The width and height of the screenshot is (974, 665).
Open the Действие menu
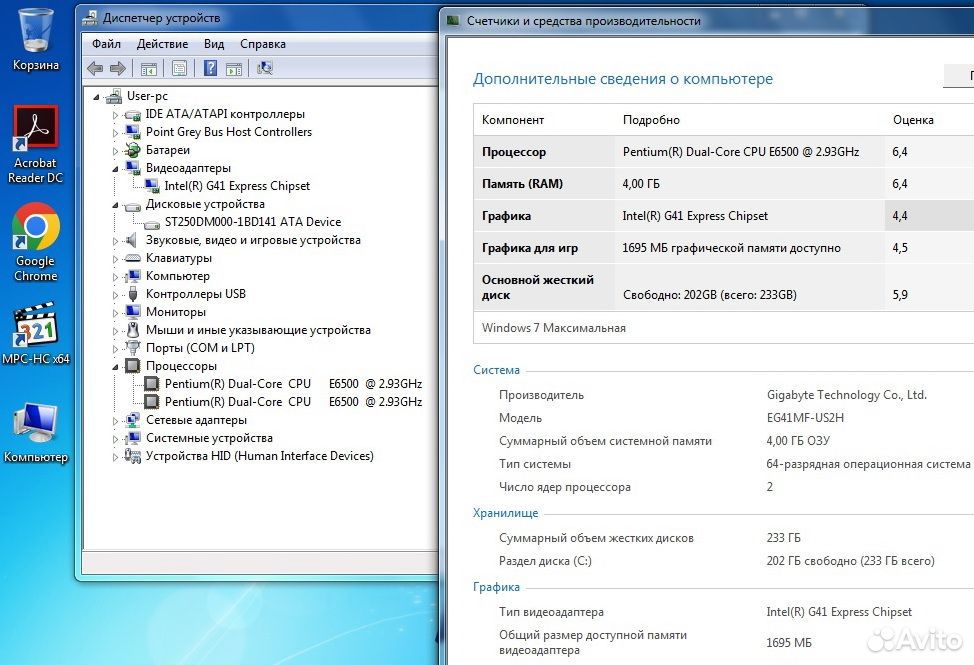[162, 44]
